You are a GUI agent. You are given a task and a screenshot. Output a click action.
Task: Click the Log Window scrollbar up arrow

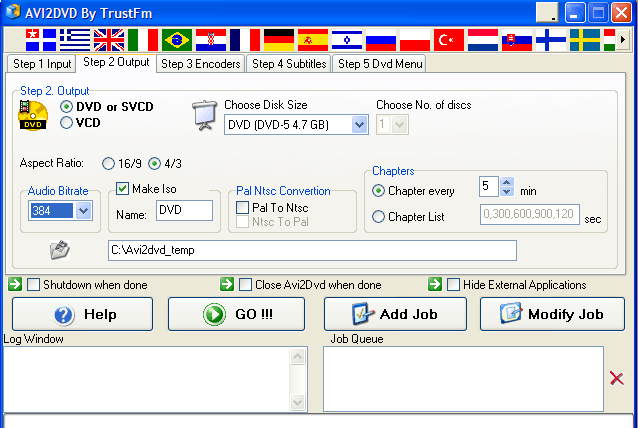click(297, 357)
